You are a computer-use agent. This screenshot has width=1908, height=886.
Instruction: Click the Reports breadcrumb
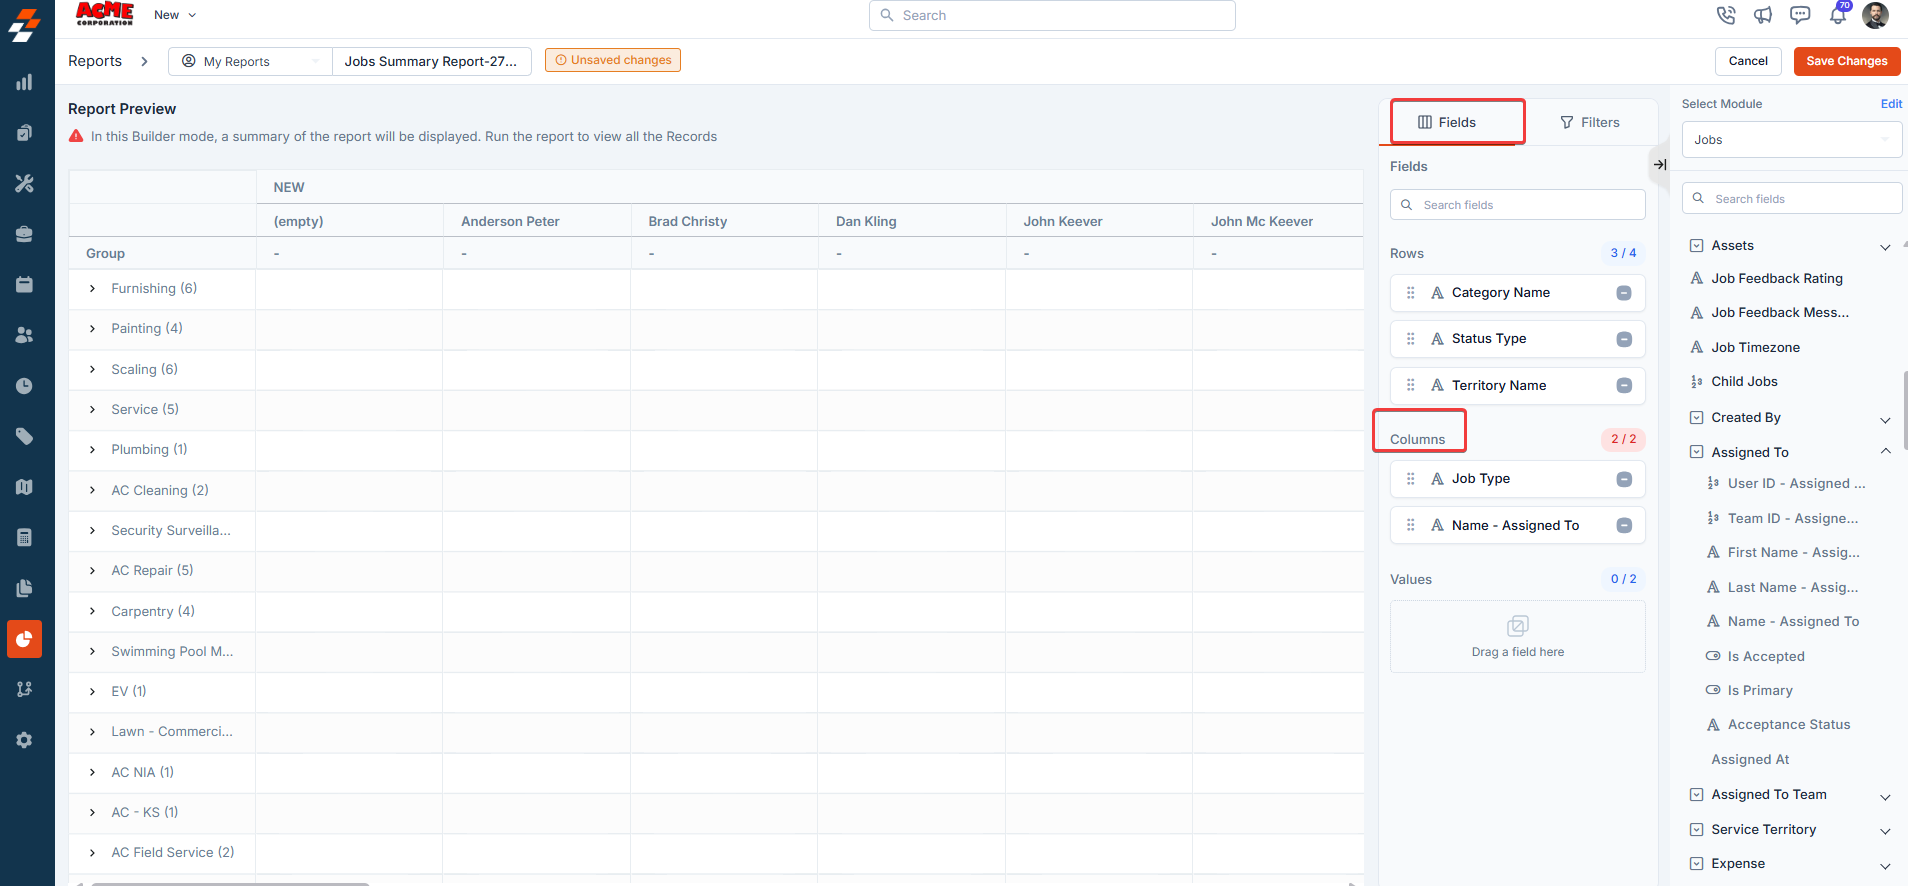(x=95, y=61)
